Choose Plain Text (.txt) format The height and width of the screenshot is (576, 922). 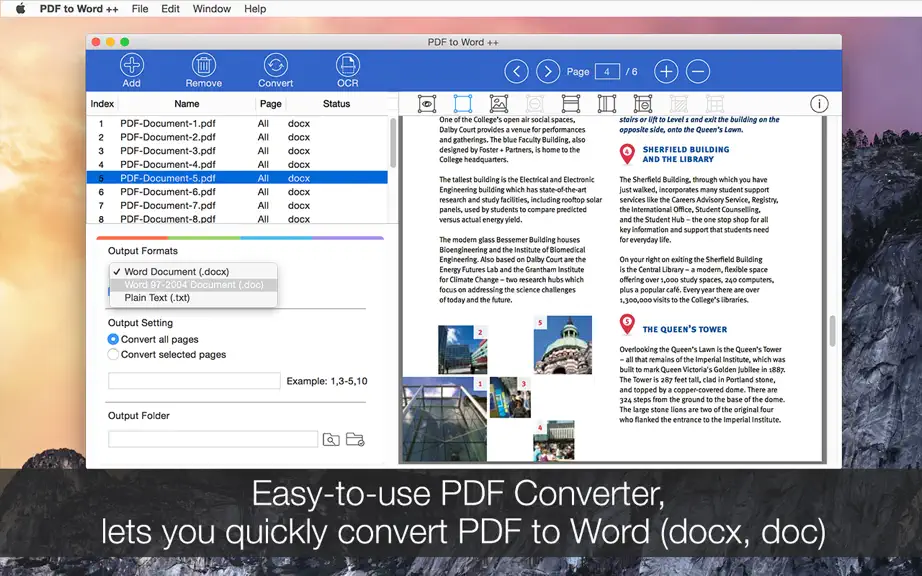tap(193, 297)
